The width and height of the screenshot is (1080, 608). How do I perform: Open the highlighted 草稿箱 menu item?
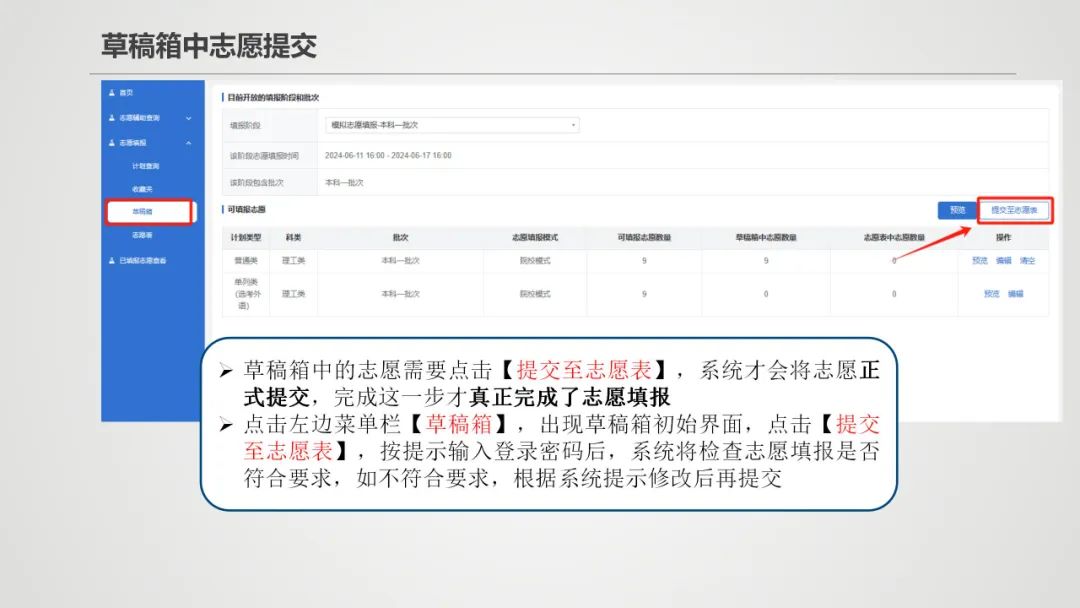pyautogui.click(x=141, y=211)
